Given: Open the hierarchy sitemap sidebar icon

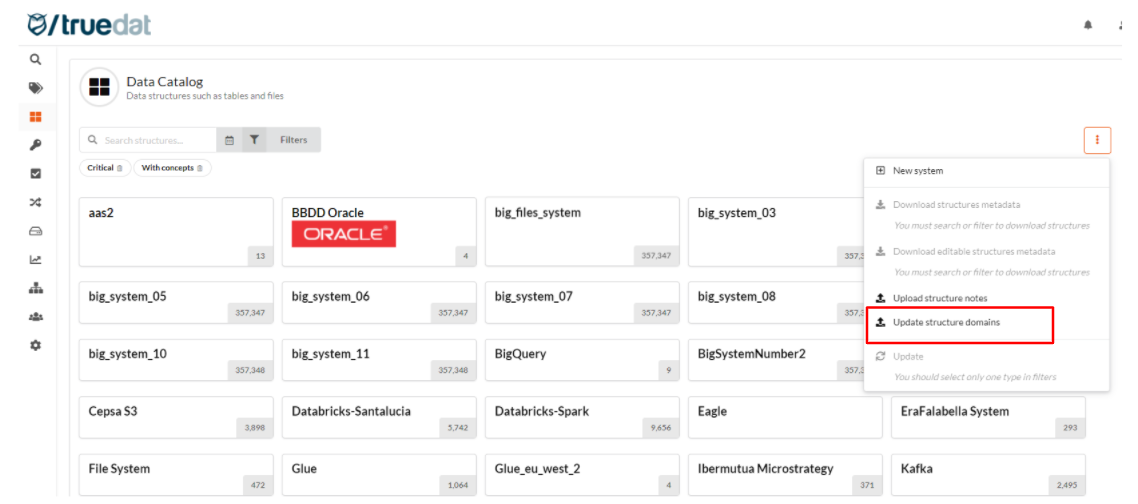Looking at the screenshot, I should 36,288.
